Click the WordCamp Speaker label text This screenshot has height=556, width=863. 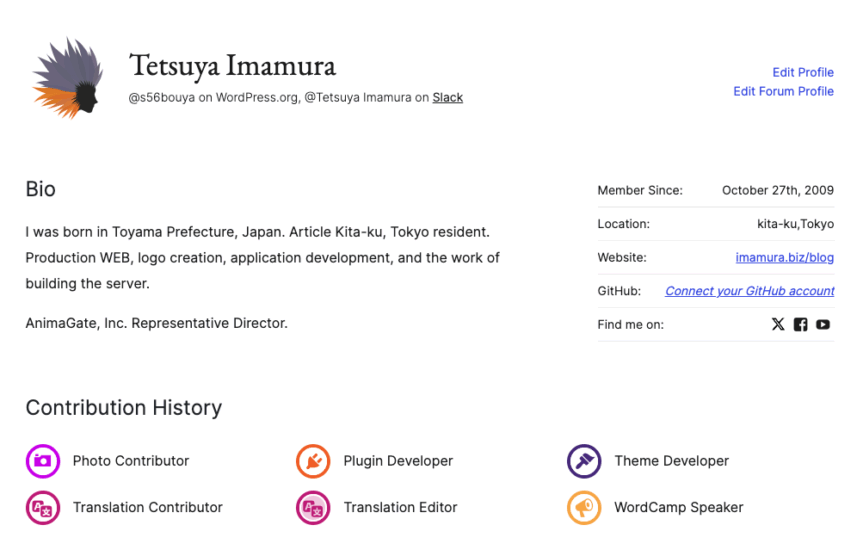[678, 508]
